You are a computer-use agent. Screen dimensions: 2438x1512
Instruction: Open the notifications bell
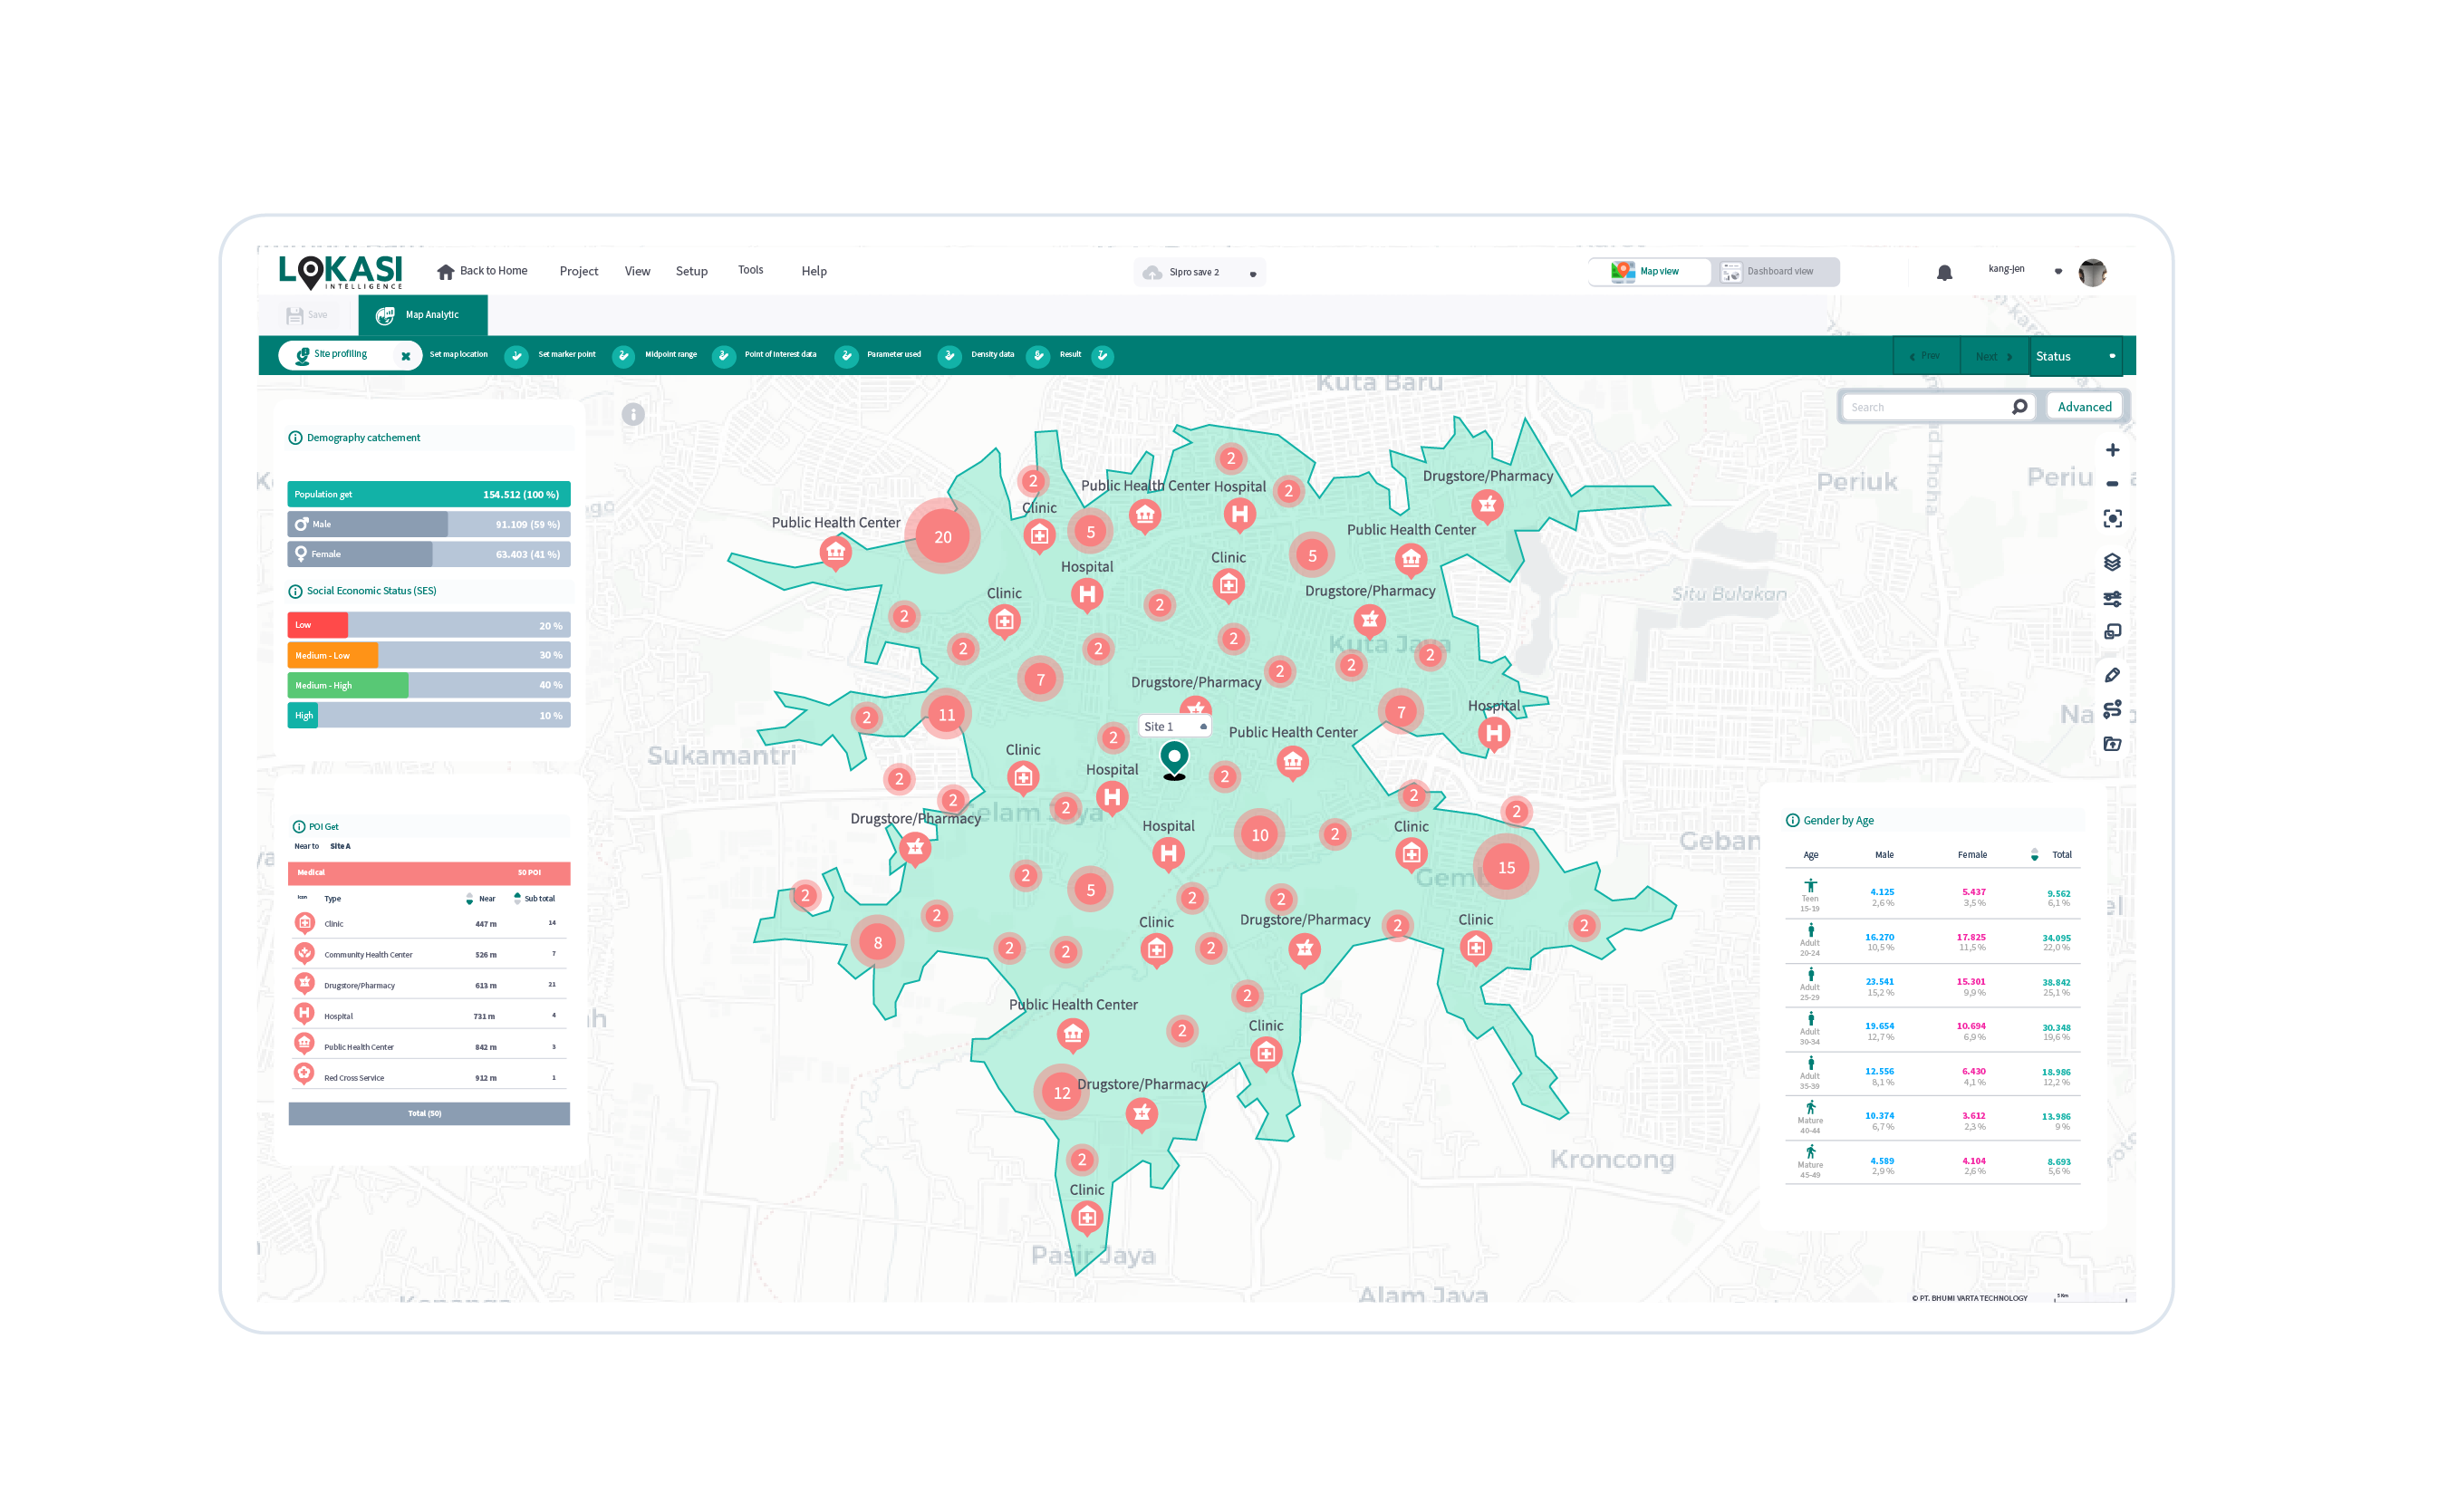point(1943,272)
